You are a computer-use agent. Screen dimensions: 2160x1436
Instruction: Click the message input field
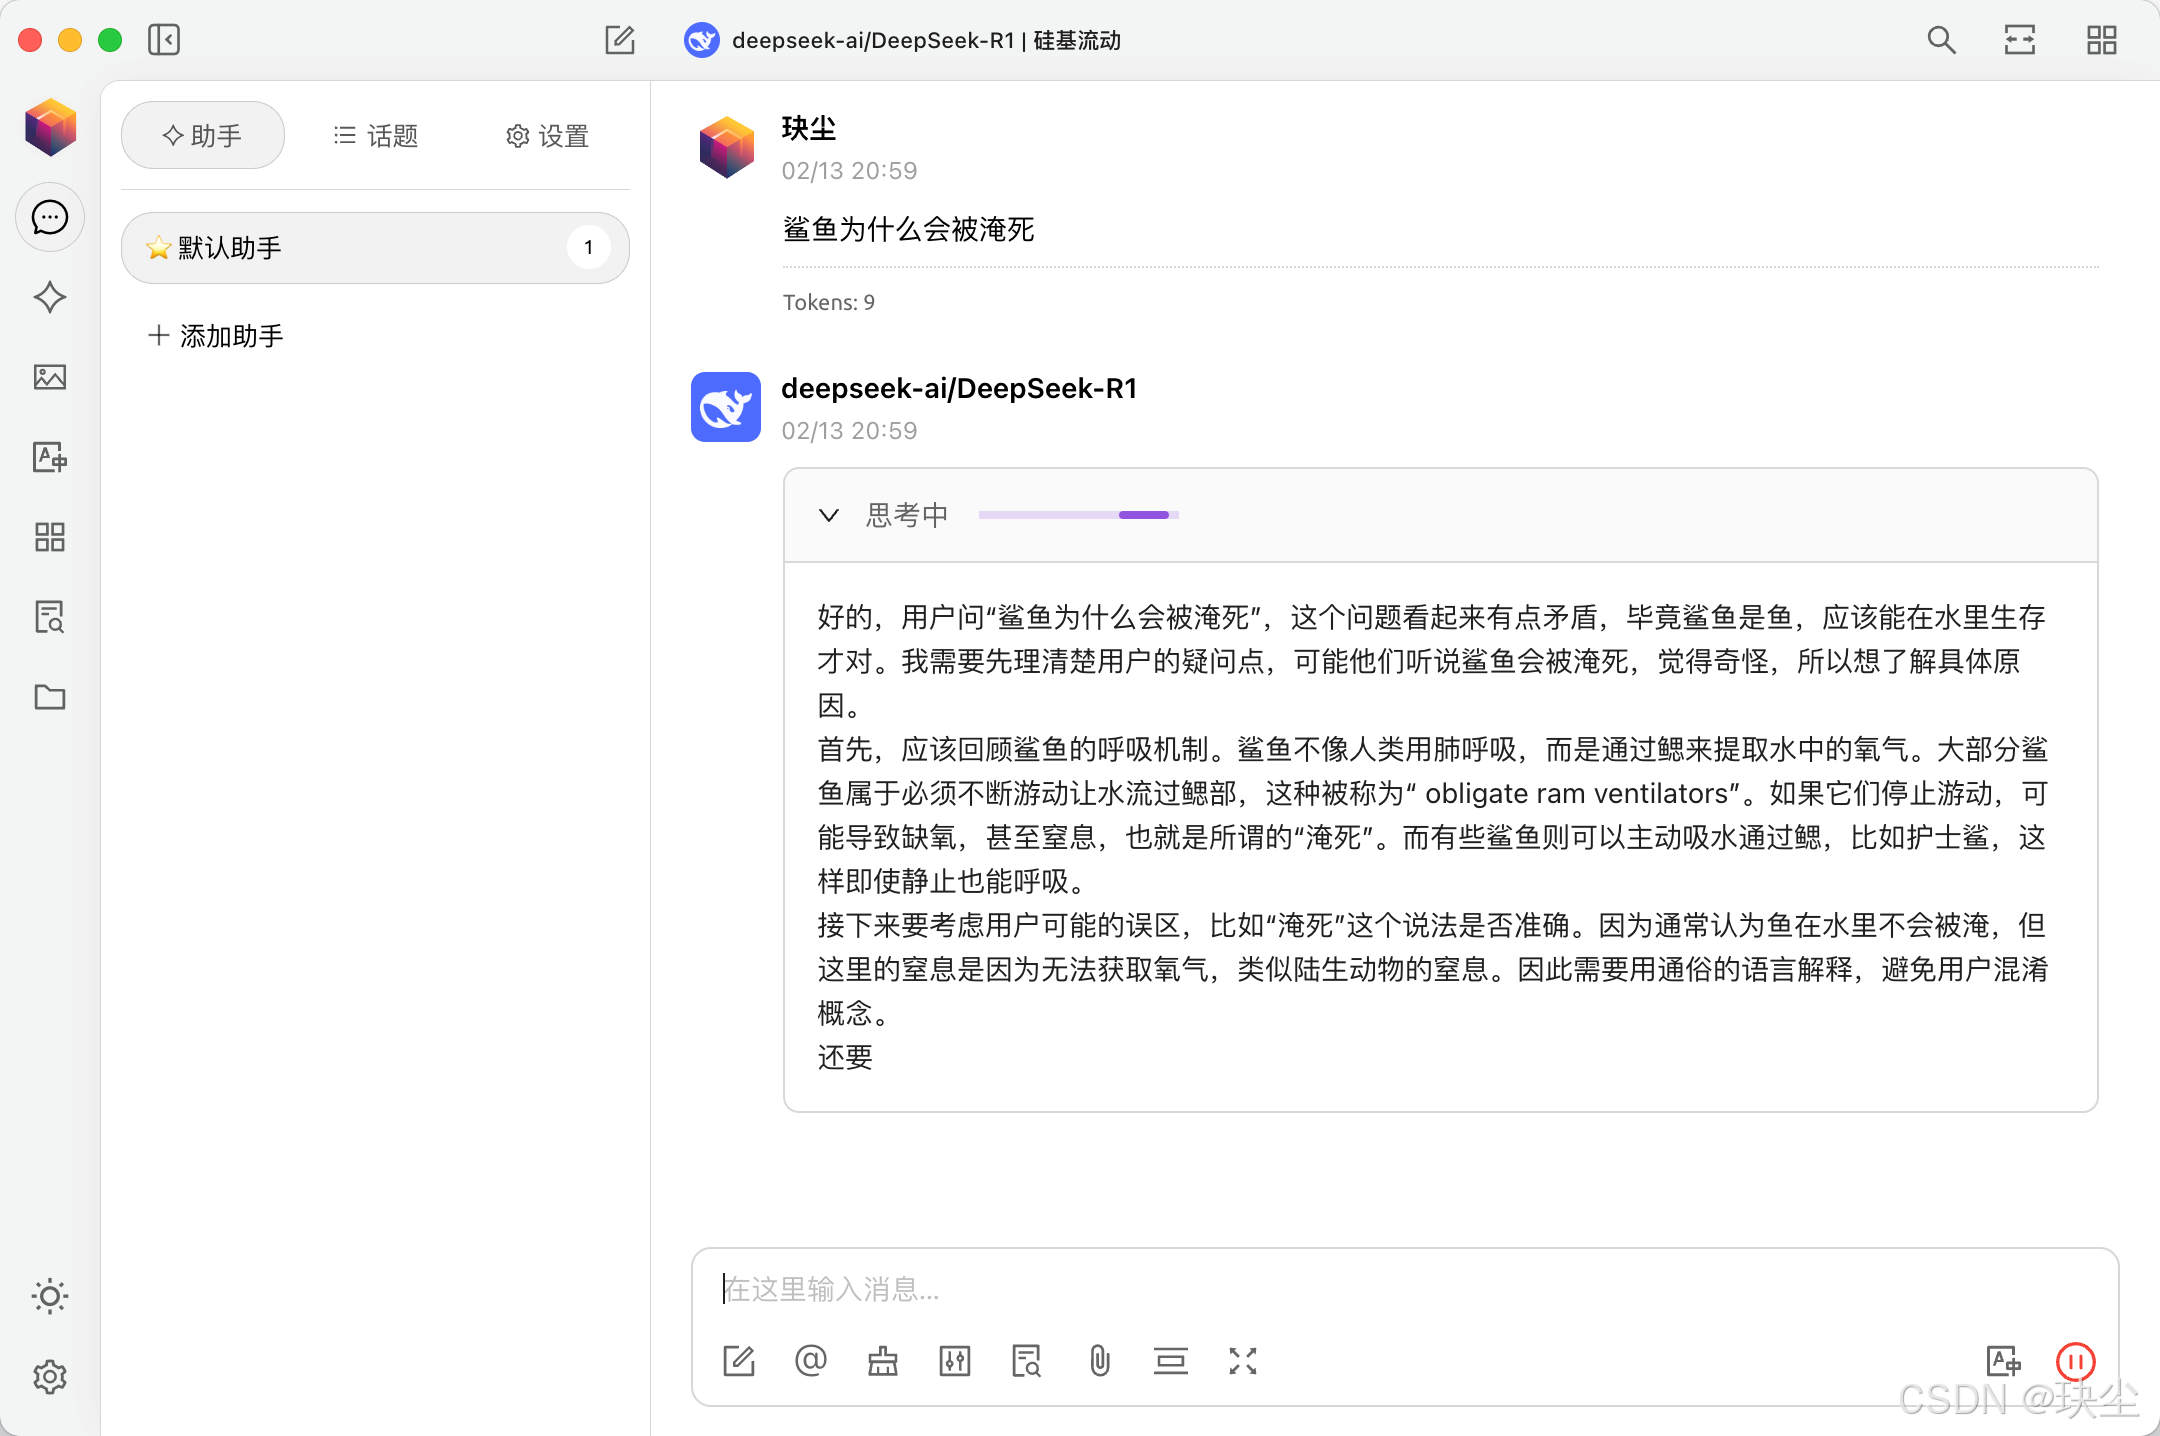tap(1400, 1289)
